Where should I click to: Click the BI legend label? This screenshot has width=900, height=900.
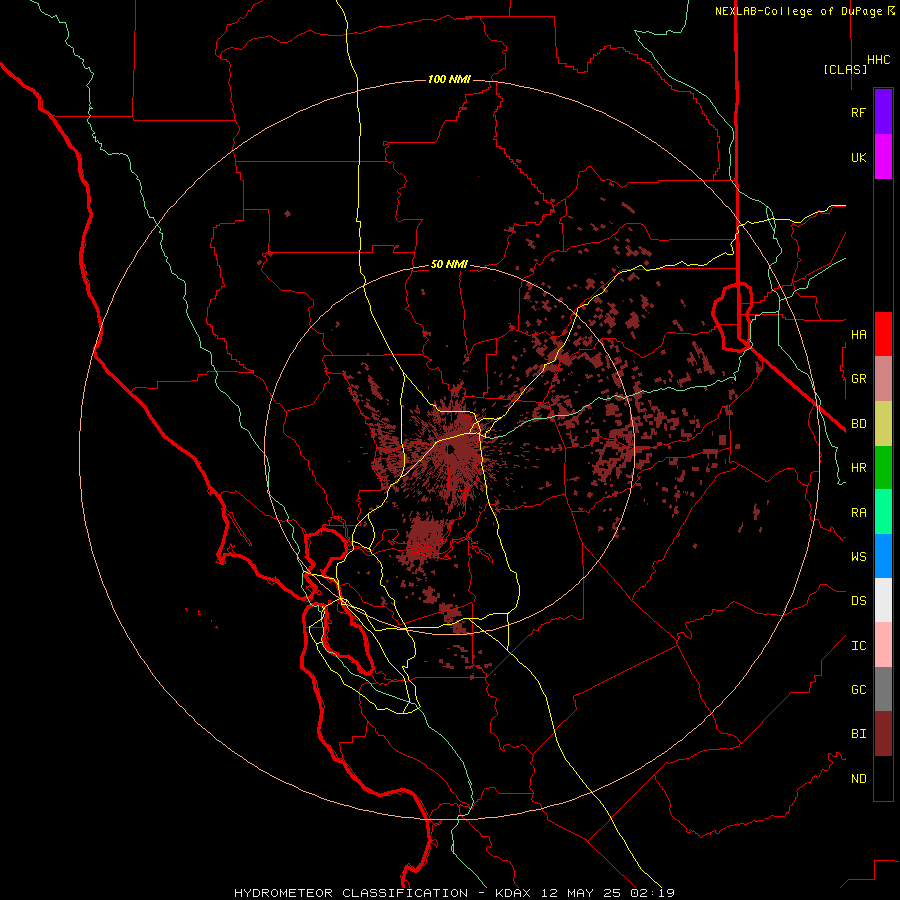pyautogui.click(x=858, y=734)
